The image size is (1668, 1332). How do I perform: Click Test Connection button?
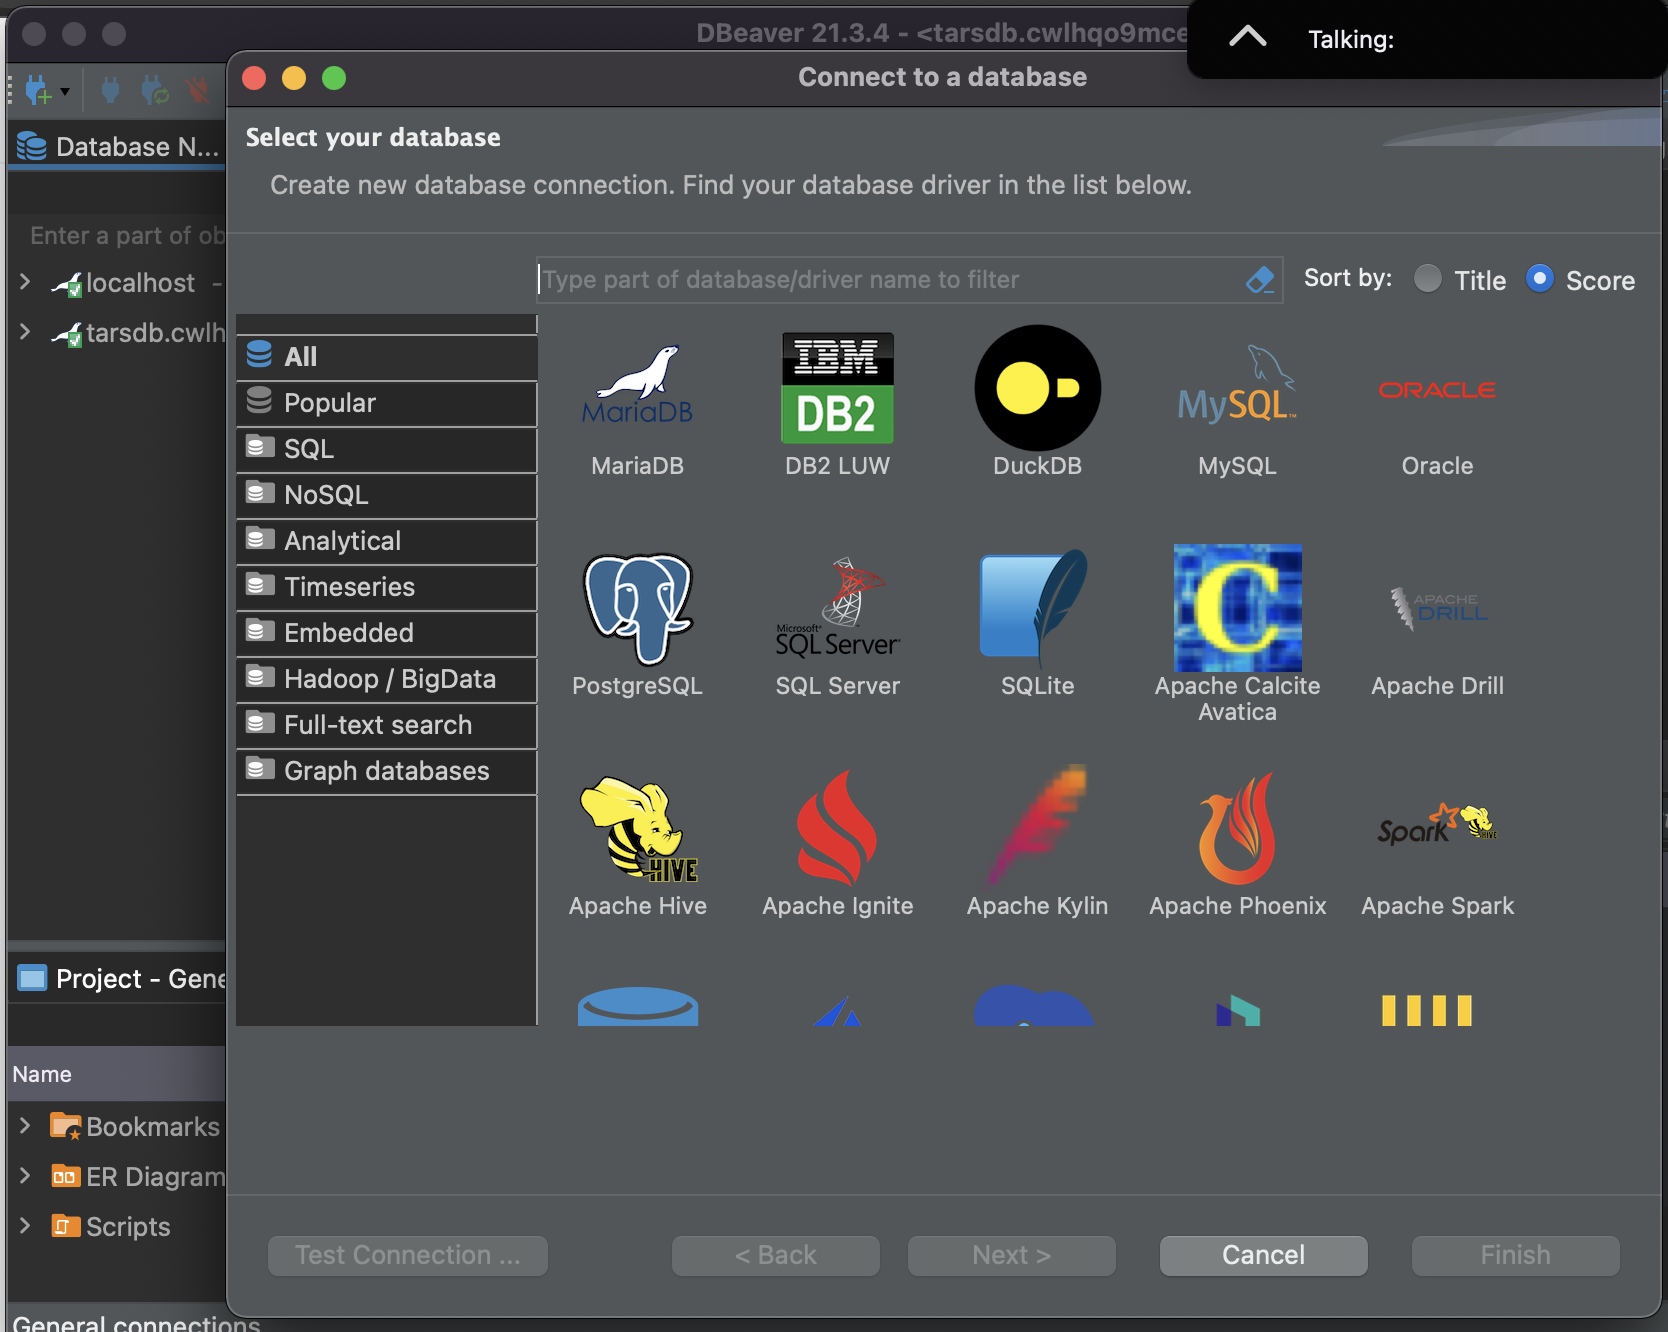click(407, 1255)
